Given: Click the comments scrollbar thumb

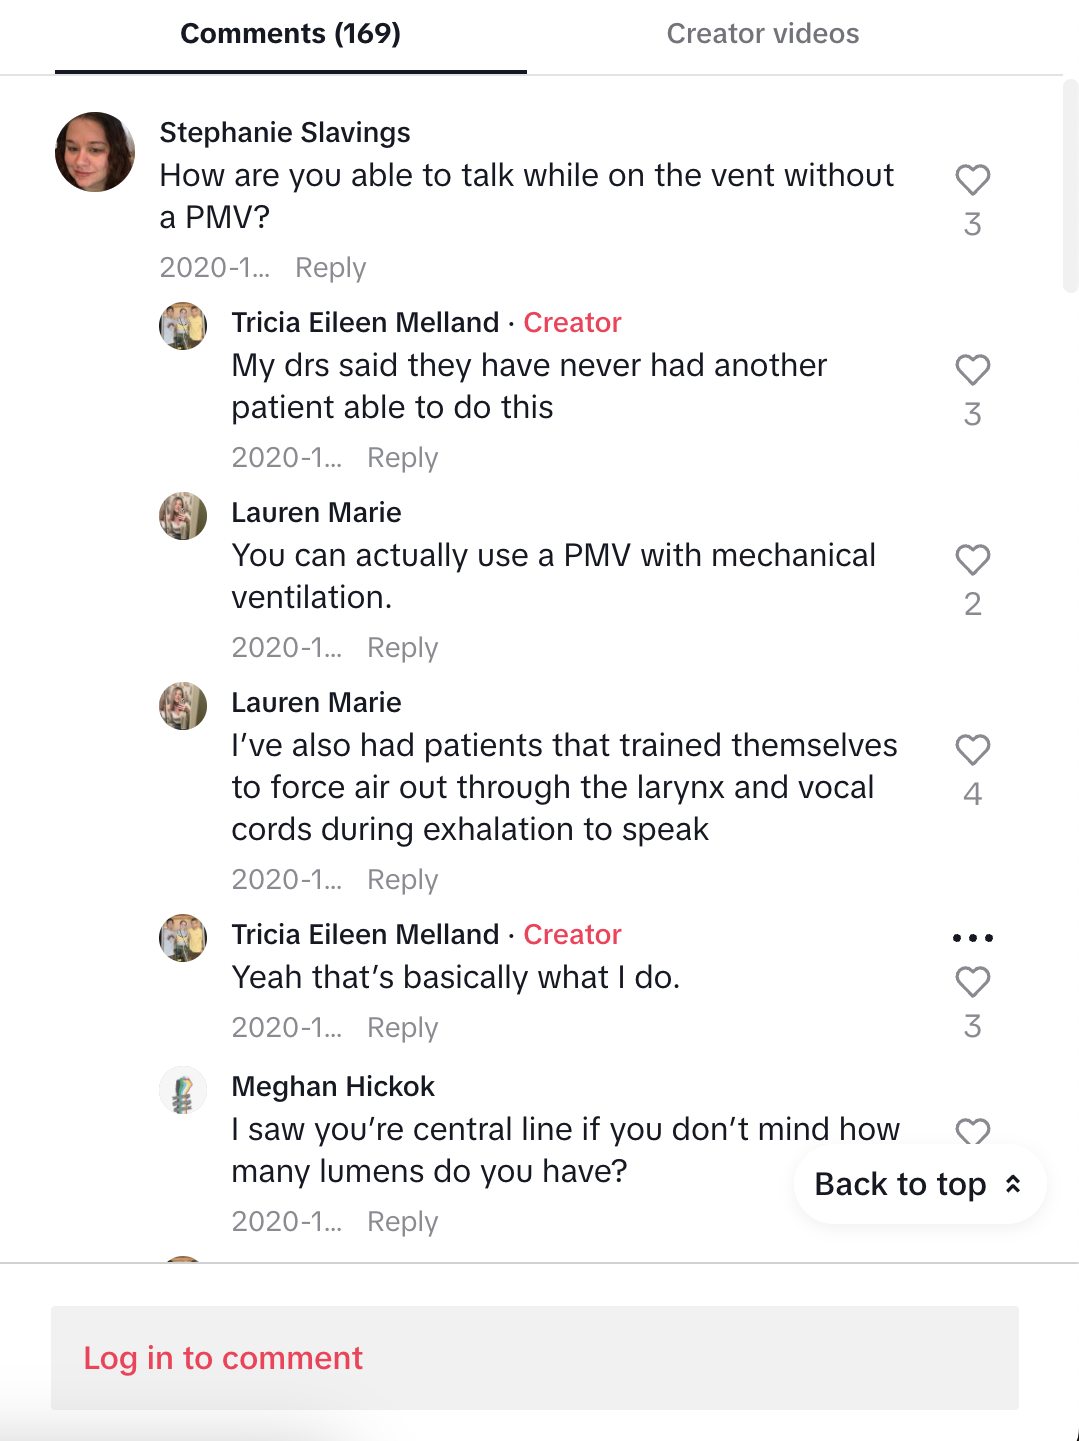Looking at the screenshot, I should 1070,185.
